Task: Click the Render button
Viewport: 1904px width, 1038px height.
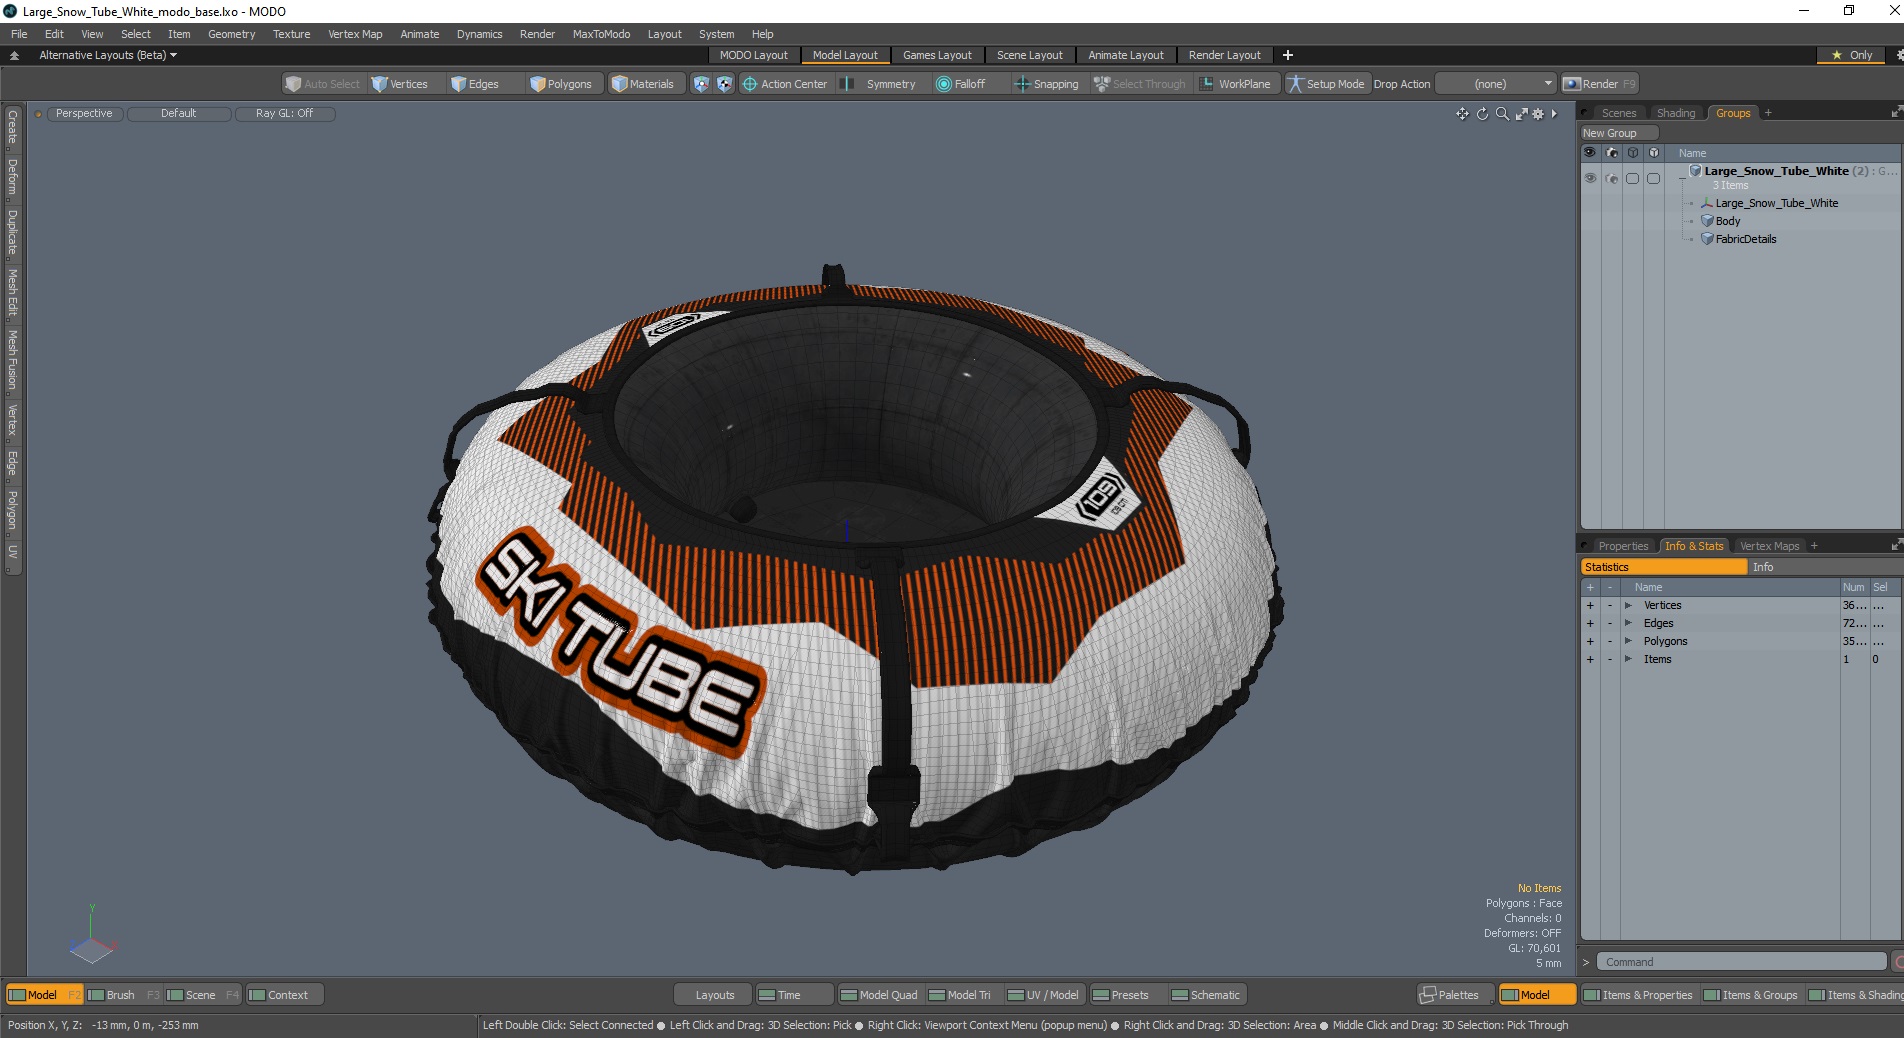Action: [1600, 84]
